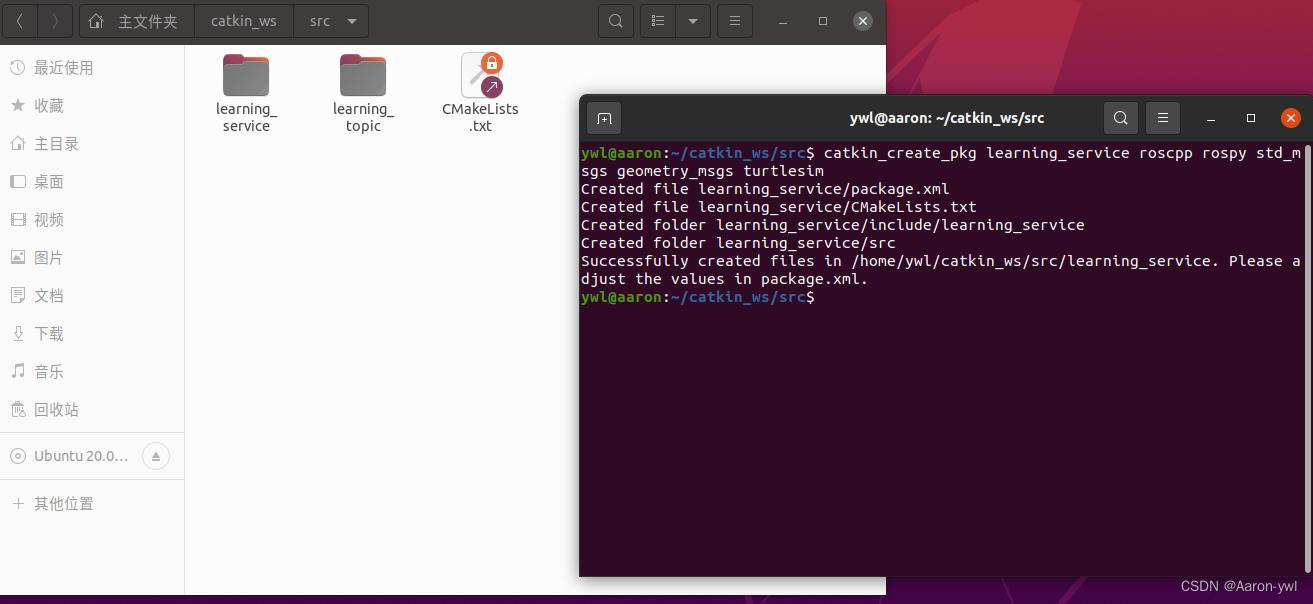Screen dimensions: 1313x604
Task: Open the terminal hamburger menu
Action: point(1163,118)
